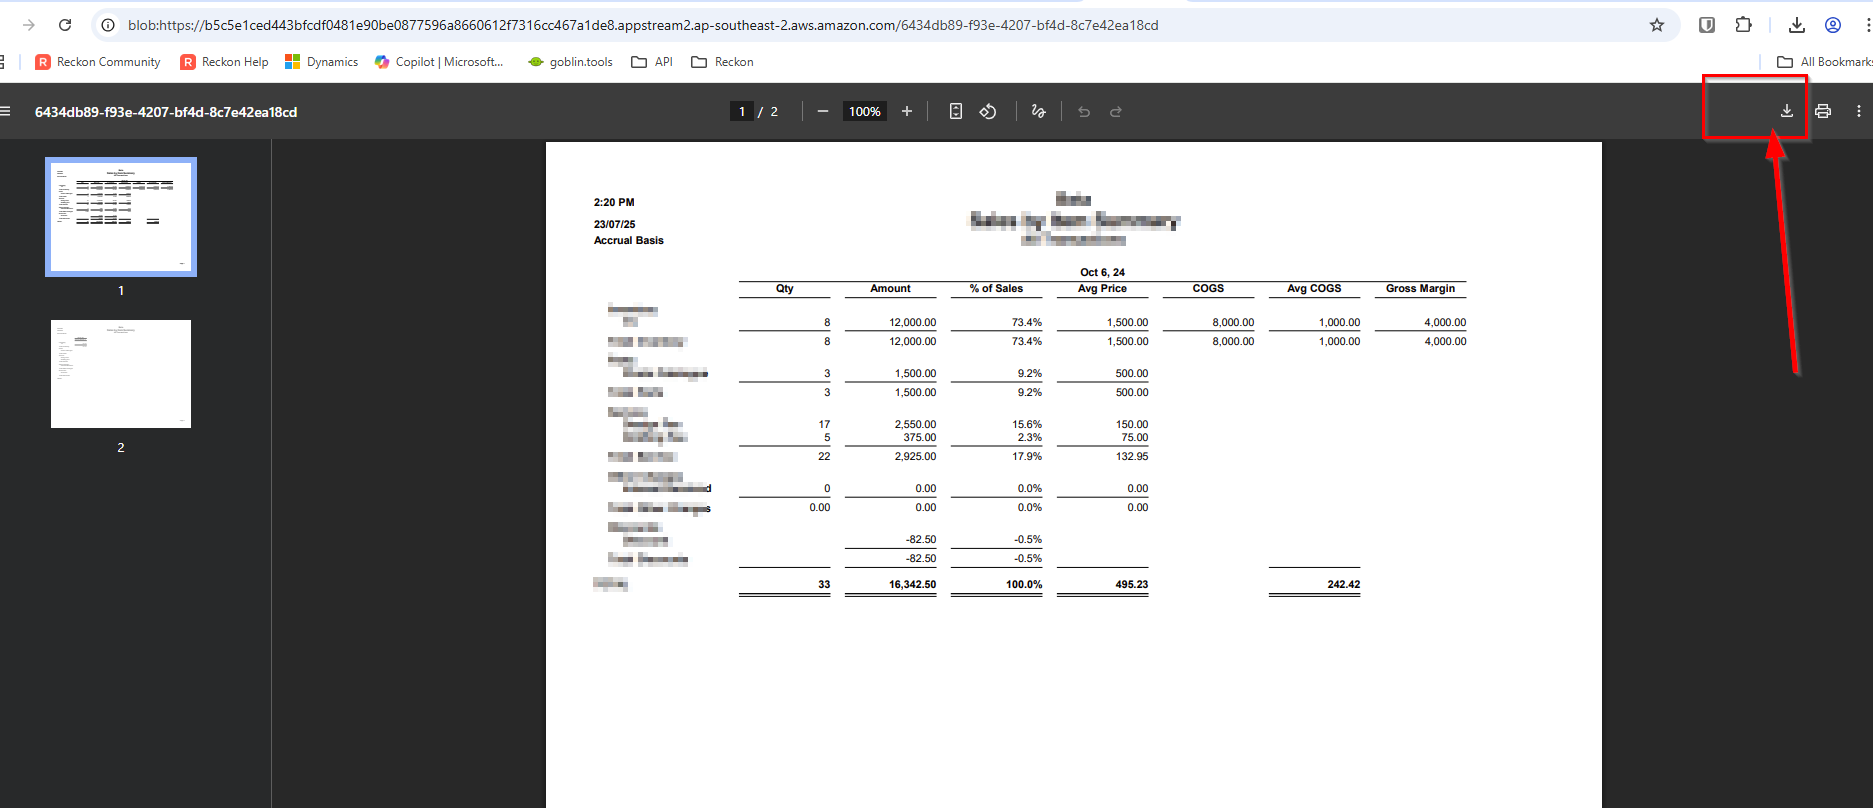Viewport: 1873px width, 808px height.
Task: Click the document title 6434db89-f93e-4207-bf4d-8c7e42ea18cd
Action: (x=166, y=112)
